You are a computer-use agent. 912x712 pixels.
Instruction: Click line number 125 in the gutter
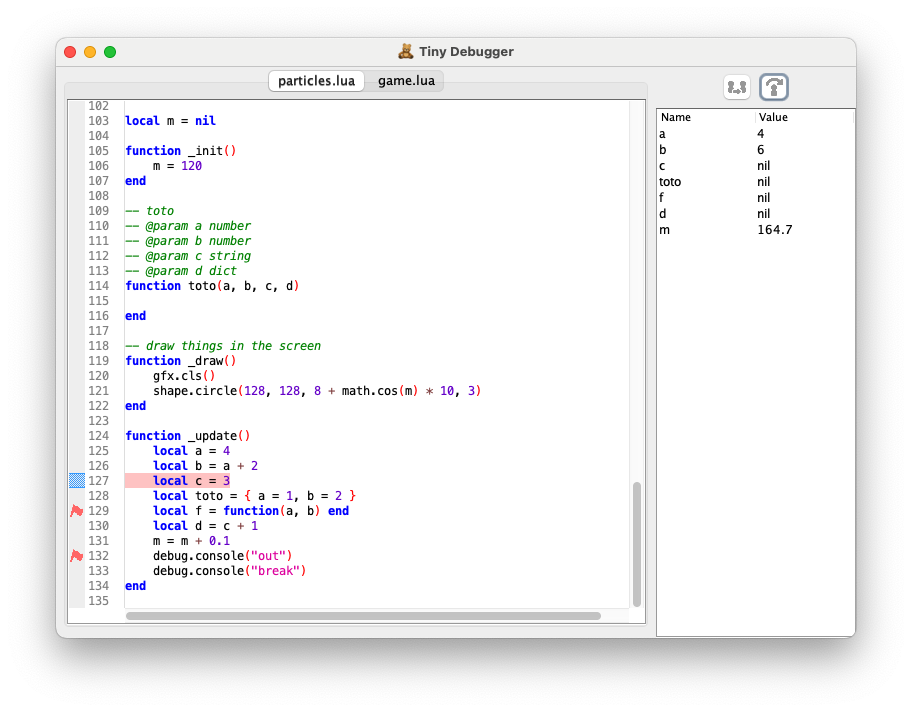coord(98,451)
